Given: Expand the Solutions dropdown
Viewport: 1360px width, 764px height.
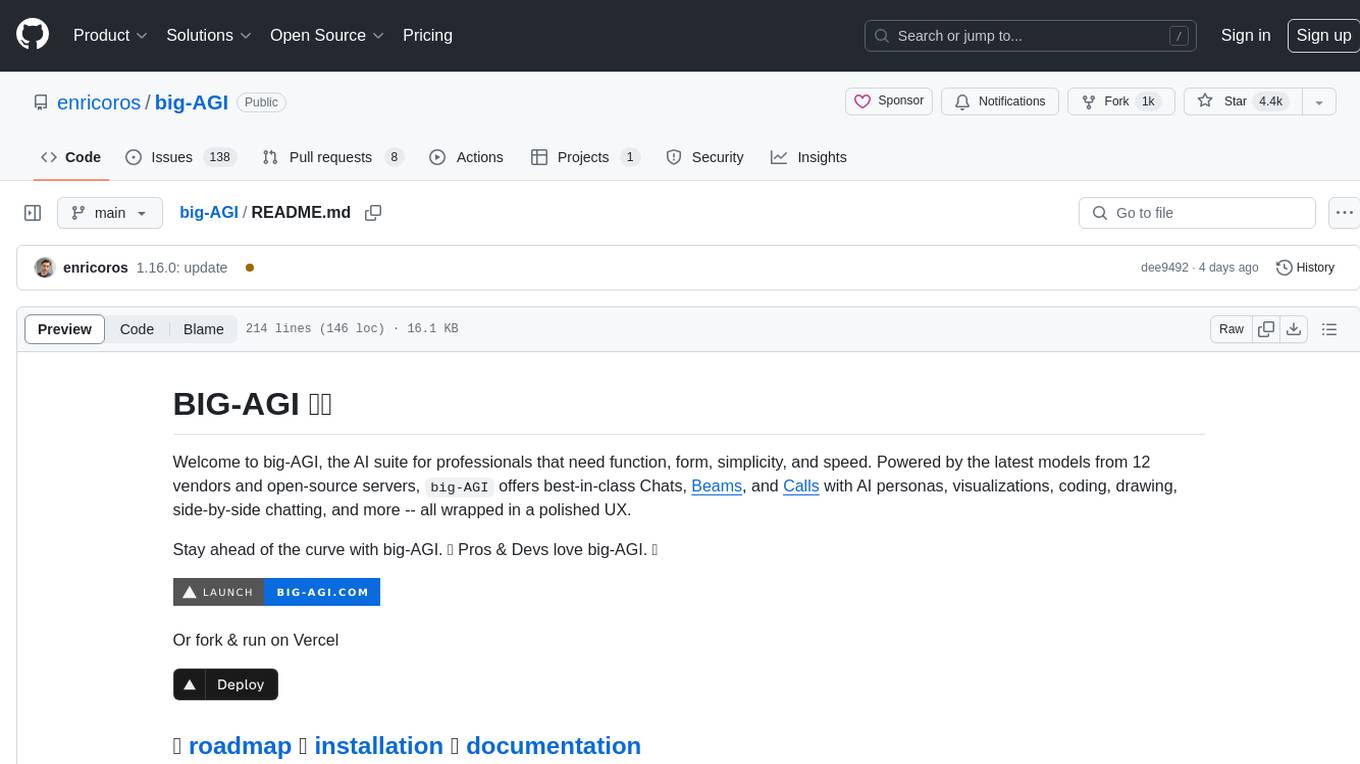Looking at the screenshot, I should point(209,35).
